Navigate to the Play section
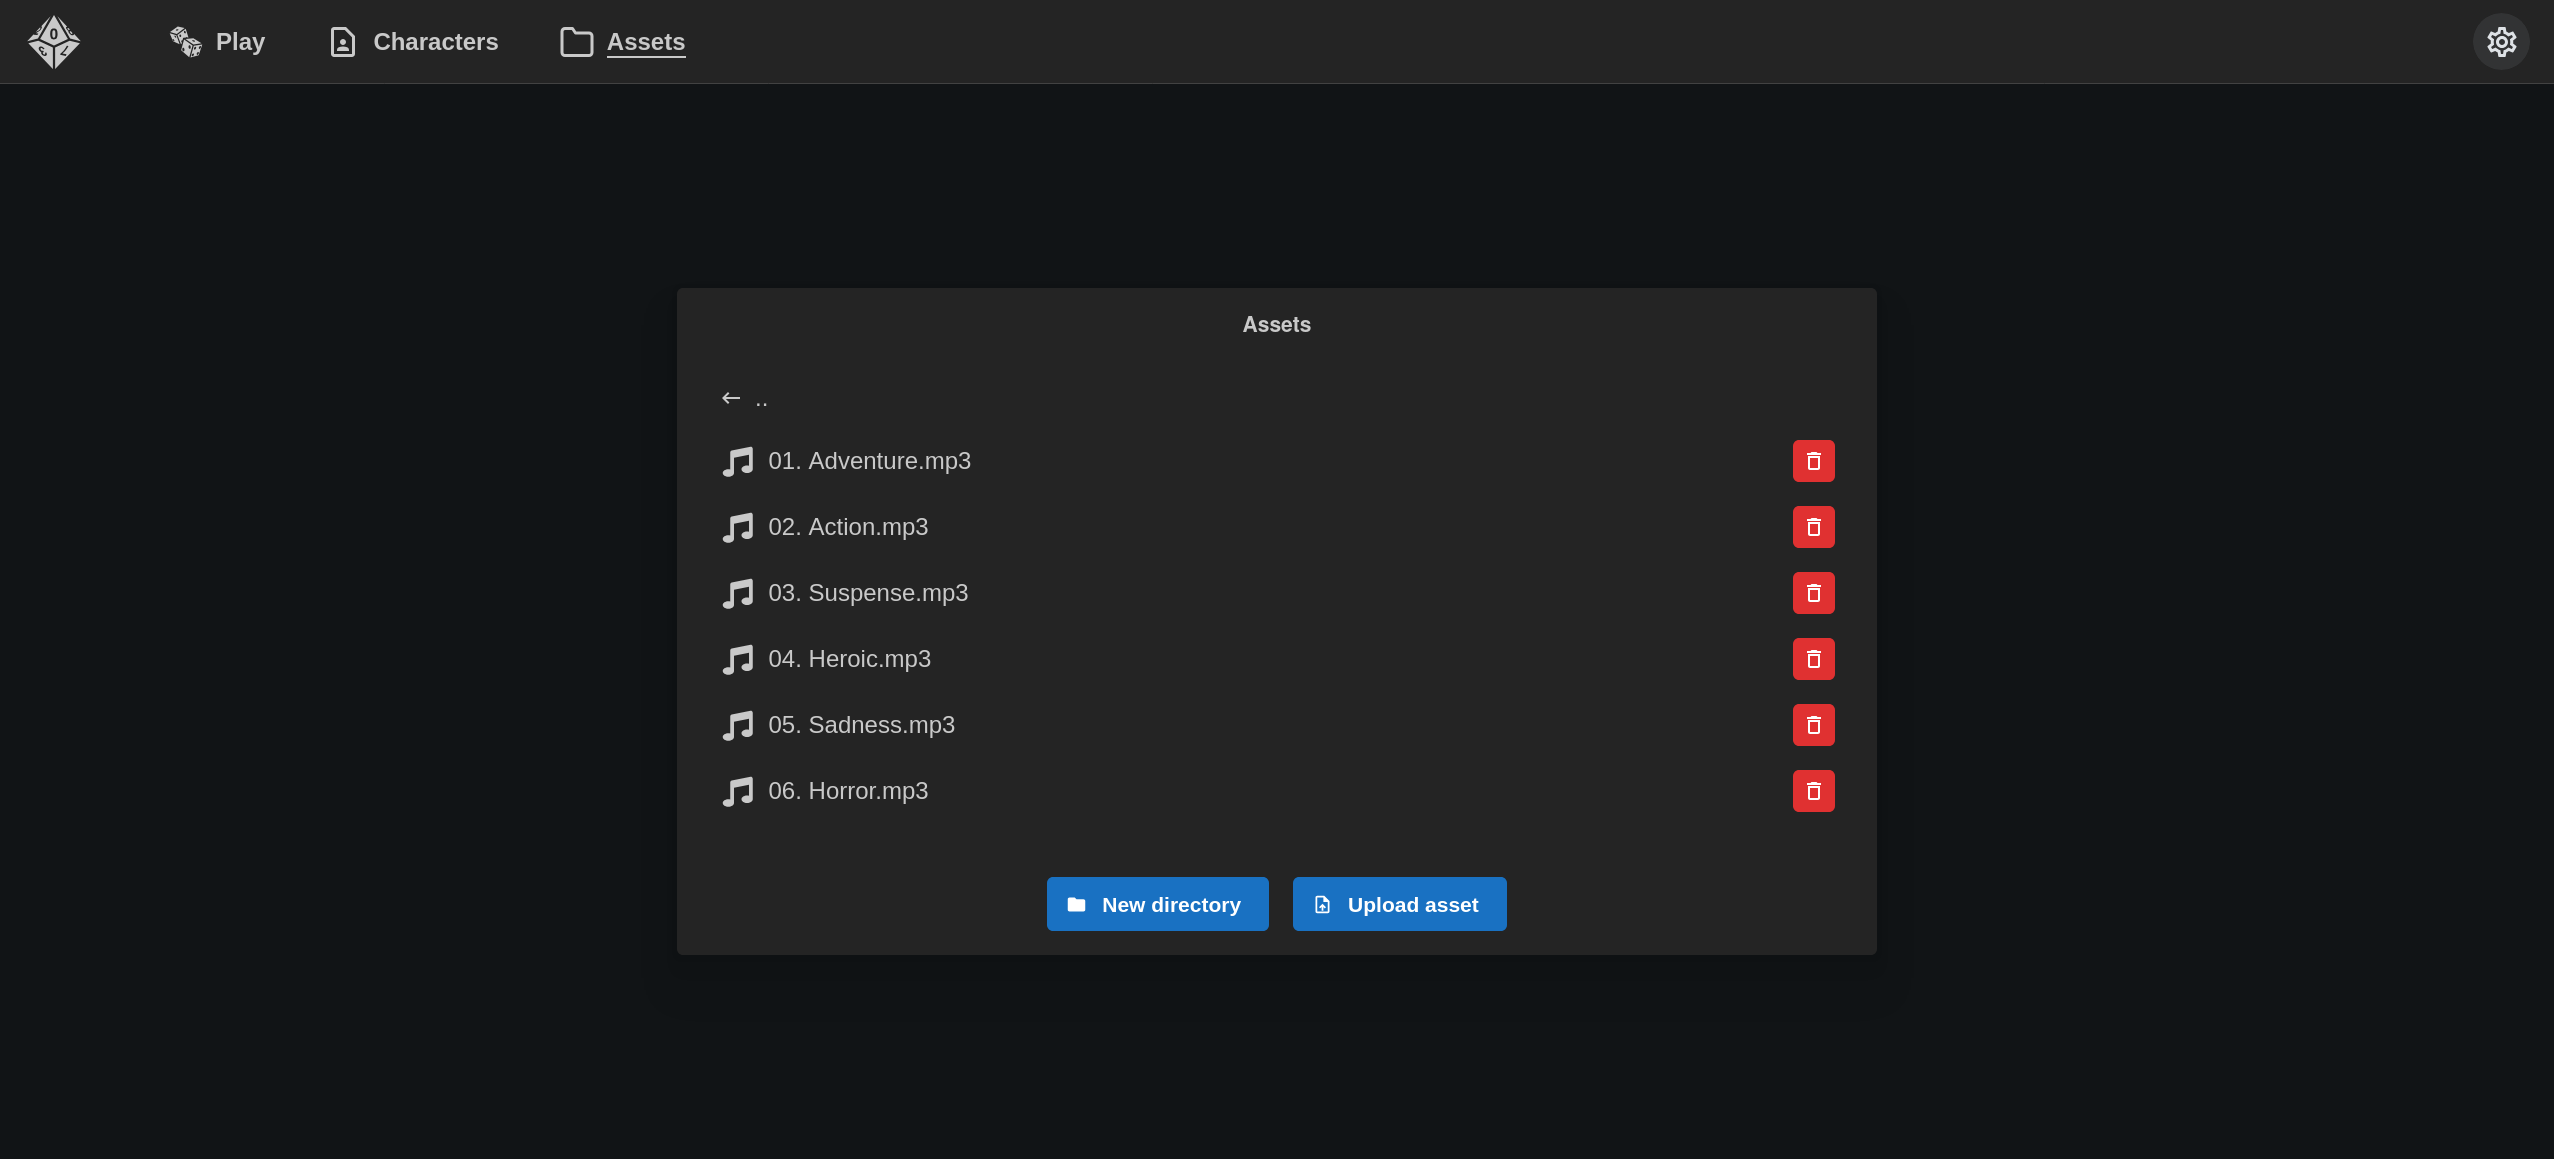Viewport: 2554px width, 1159px height. tap(238, 41)
